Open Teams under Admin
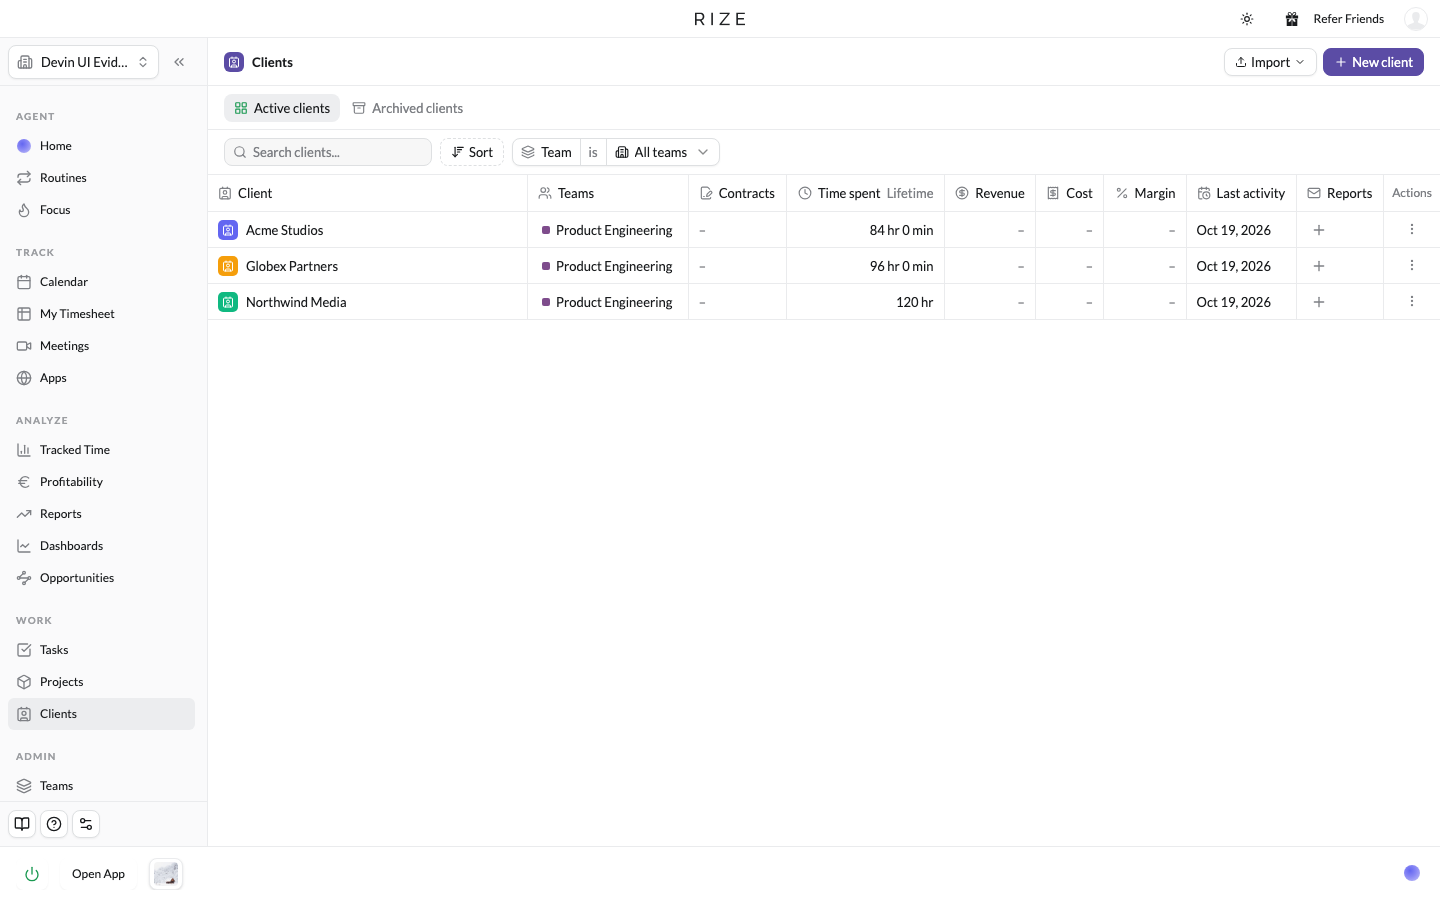The width and height of the screenshot is (1440, 900). (101, 786)
